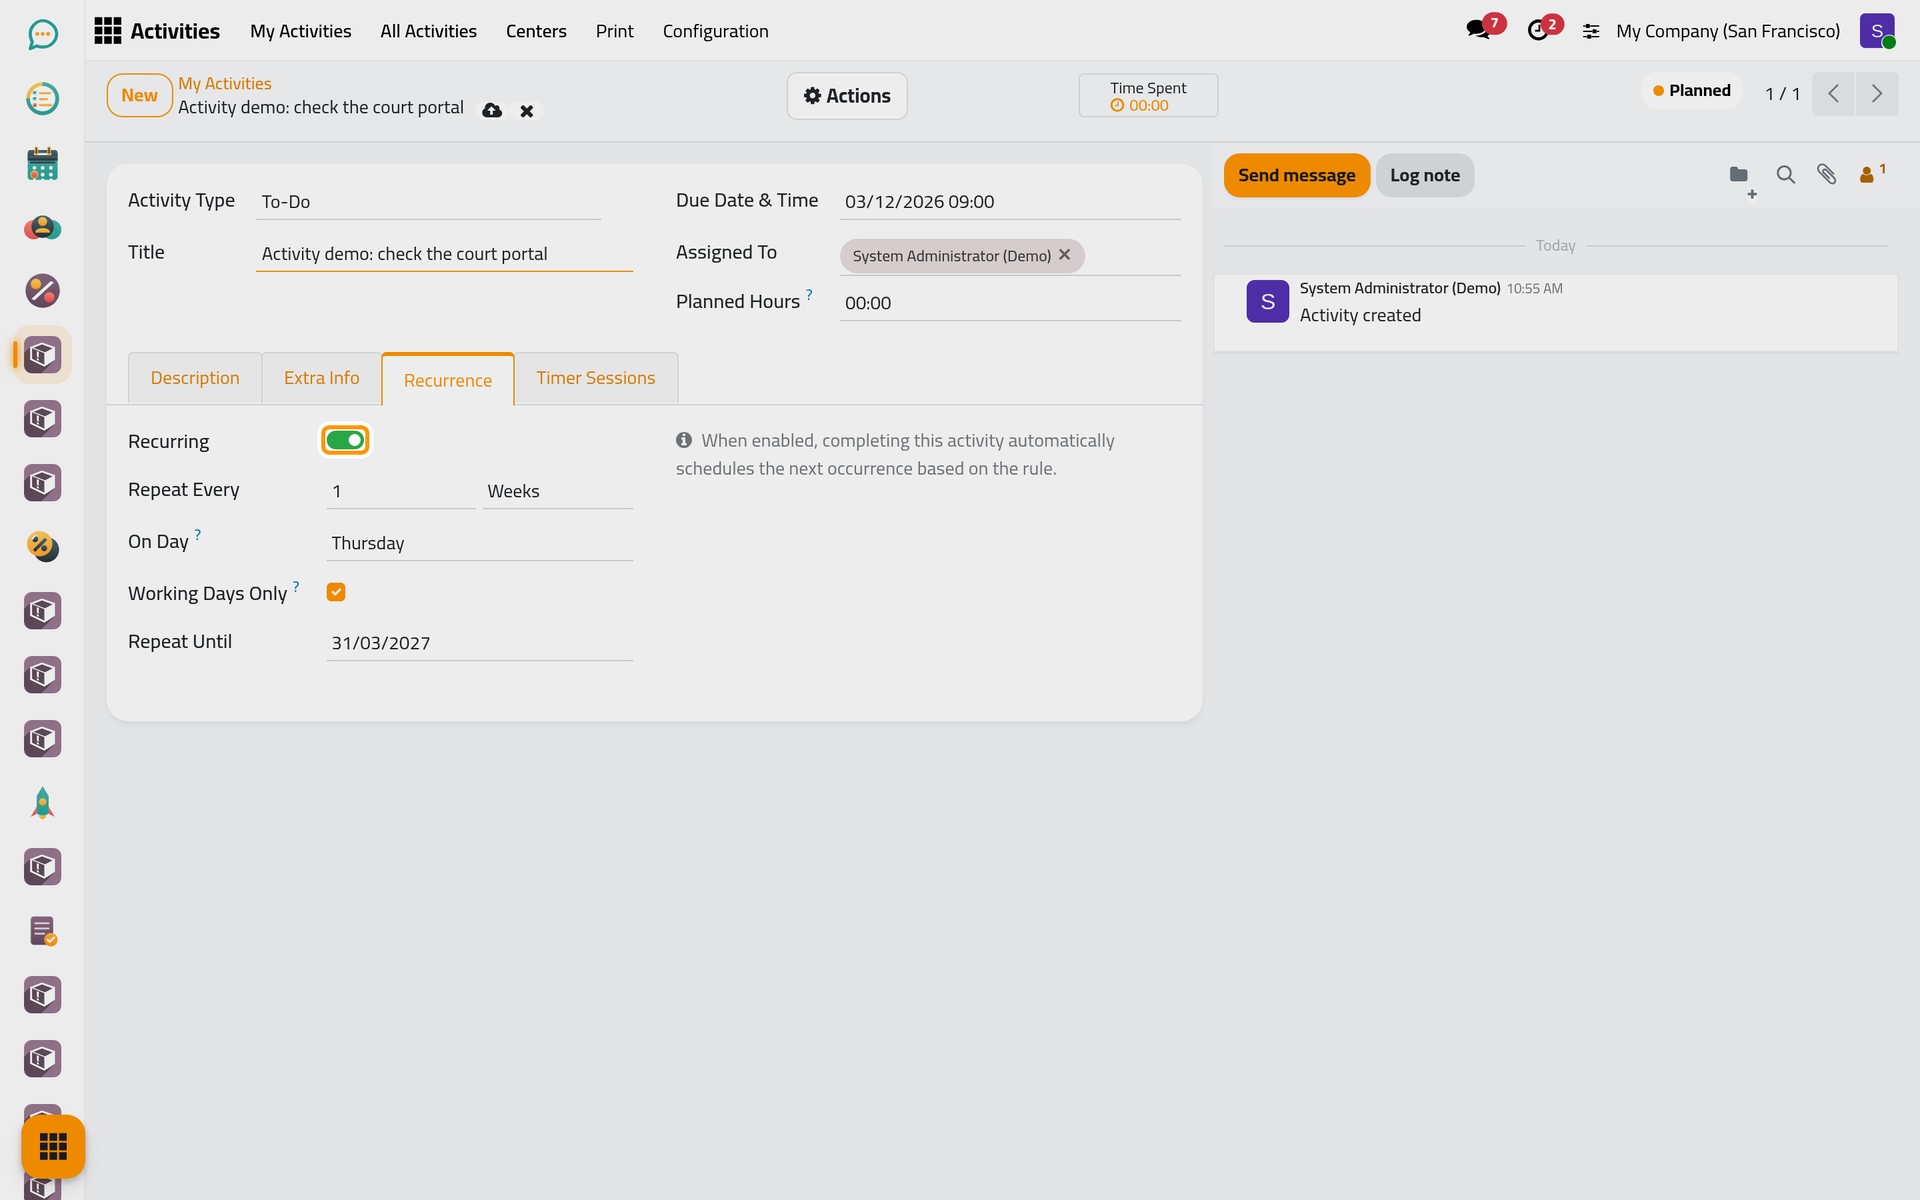This screenshot has width=1920, height=1200.
Task: Click the Planned Hours input field
Action: pos(1010,303)
